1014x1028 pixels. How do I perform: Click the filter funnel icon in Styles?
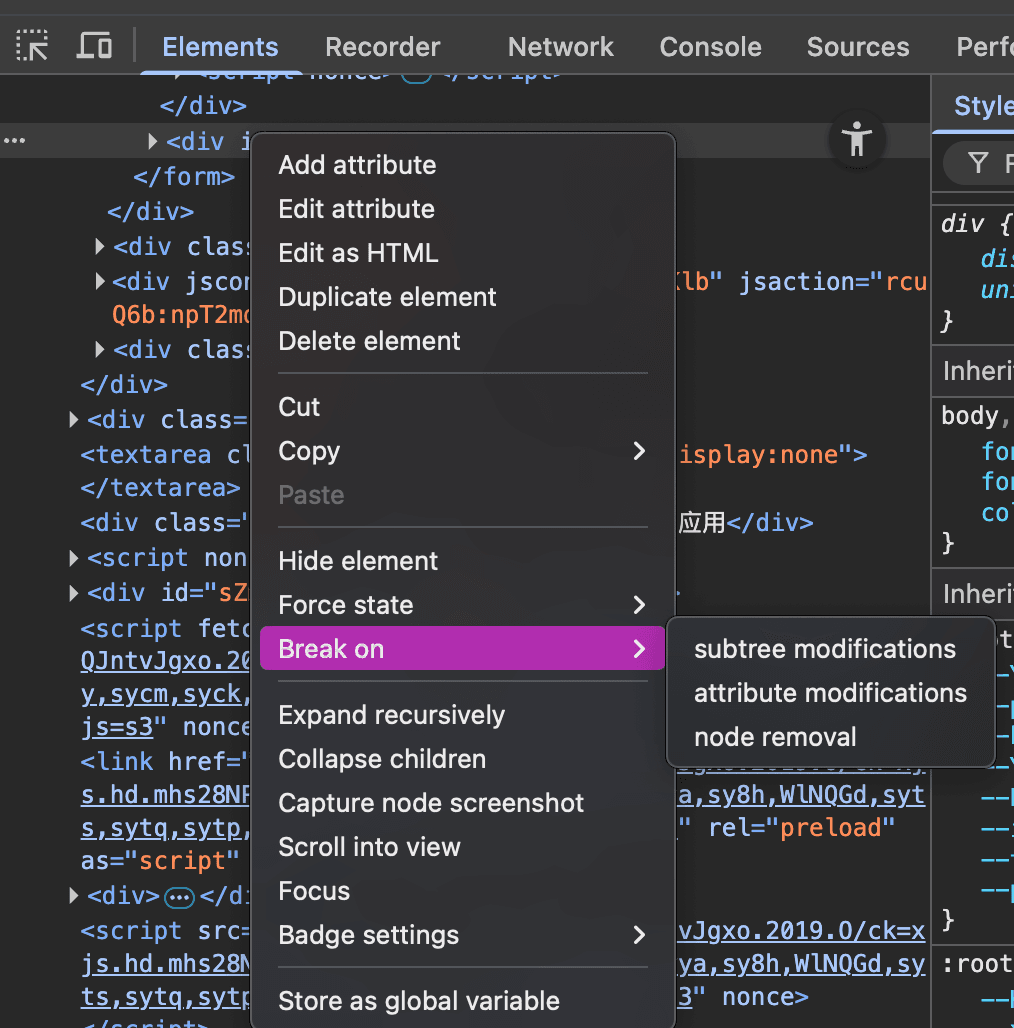978,163
